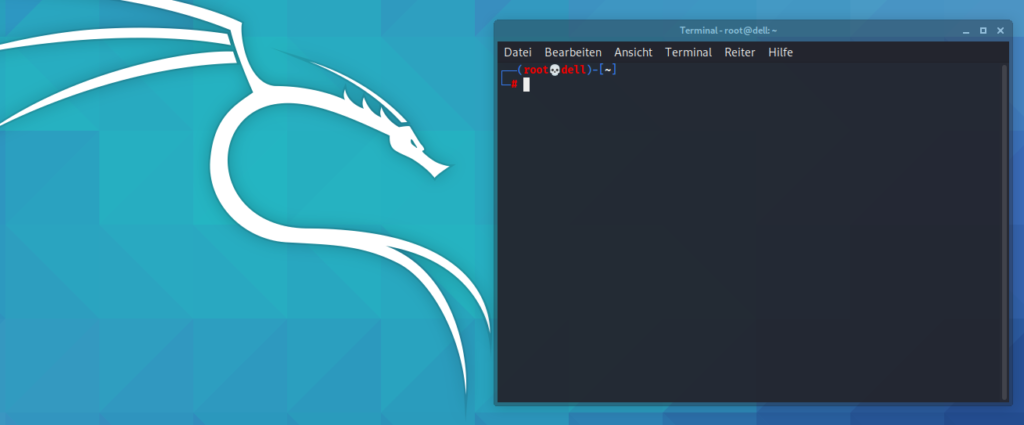This screenshot has height=425, width=1024.
Task: Open the Reiter menu
Action: coord(740,52)
